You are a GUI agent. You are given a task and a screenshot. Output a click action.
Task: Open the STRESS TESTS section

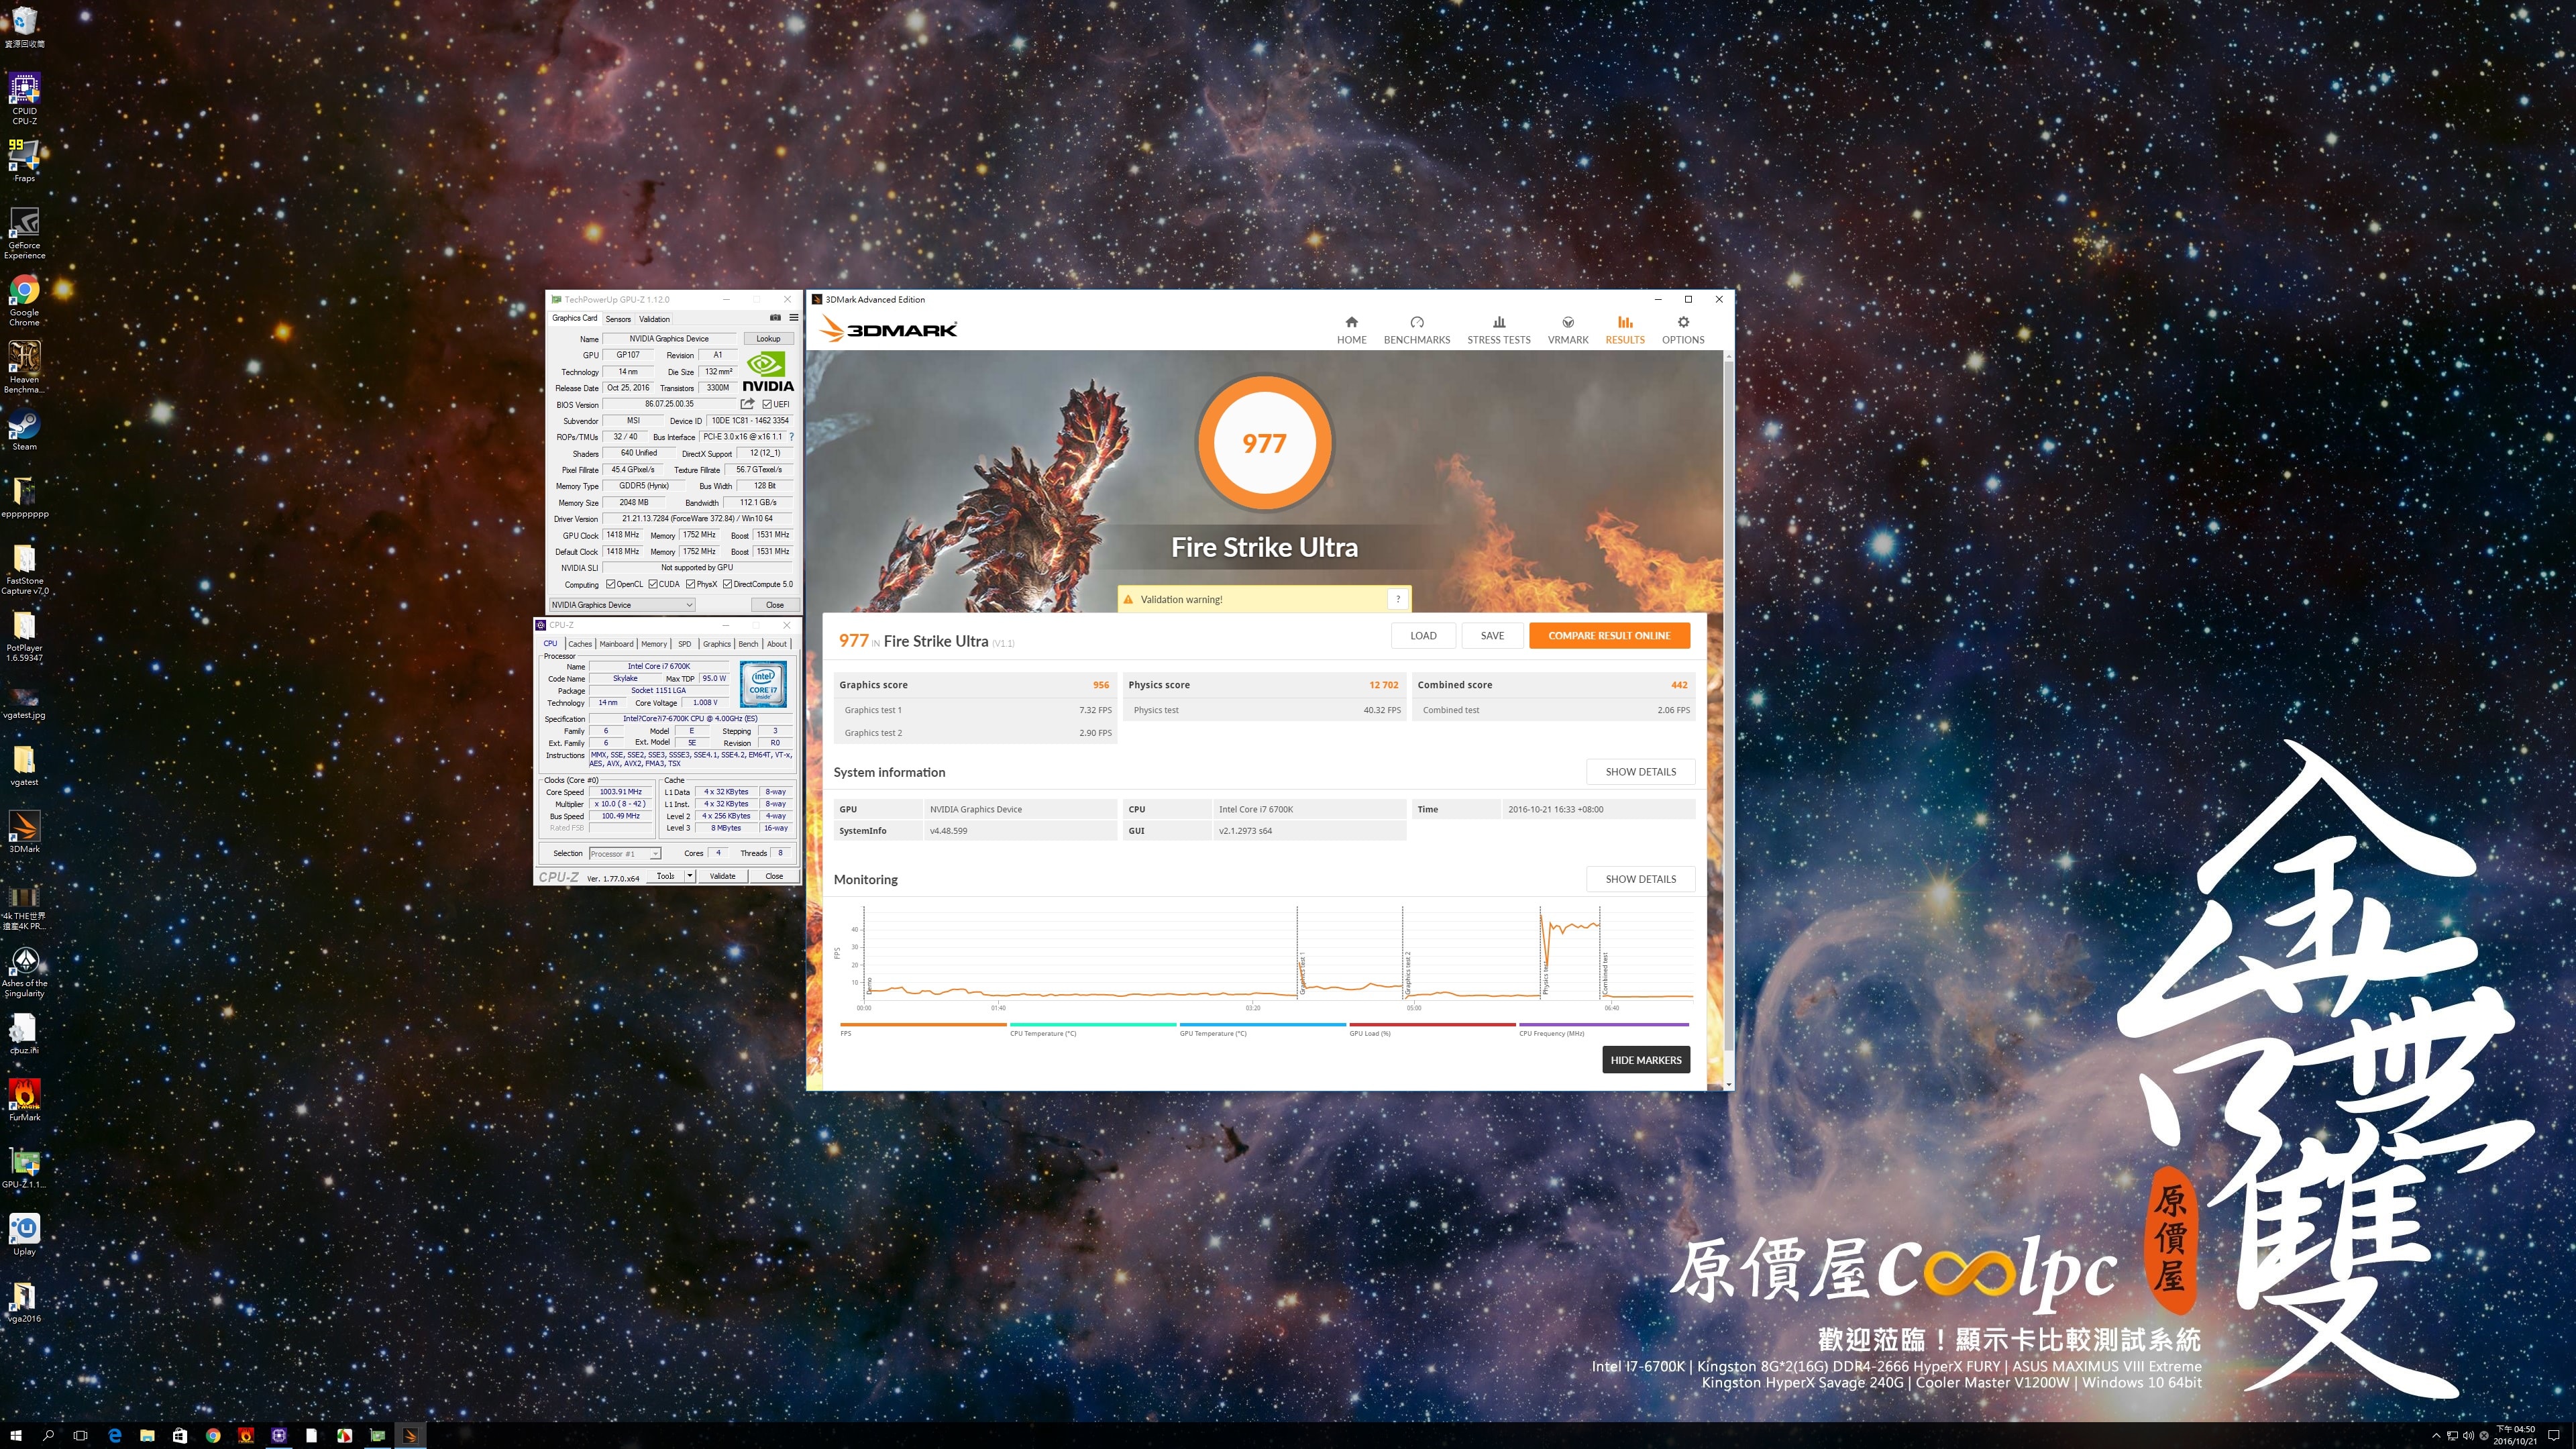1498,330
